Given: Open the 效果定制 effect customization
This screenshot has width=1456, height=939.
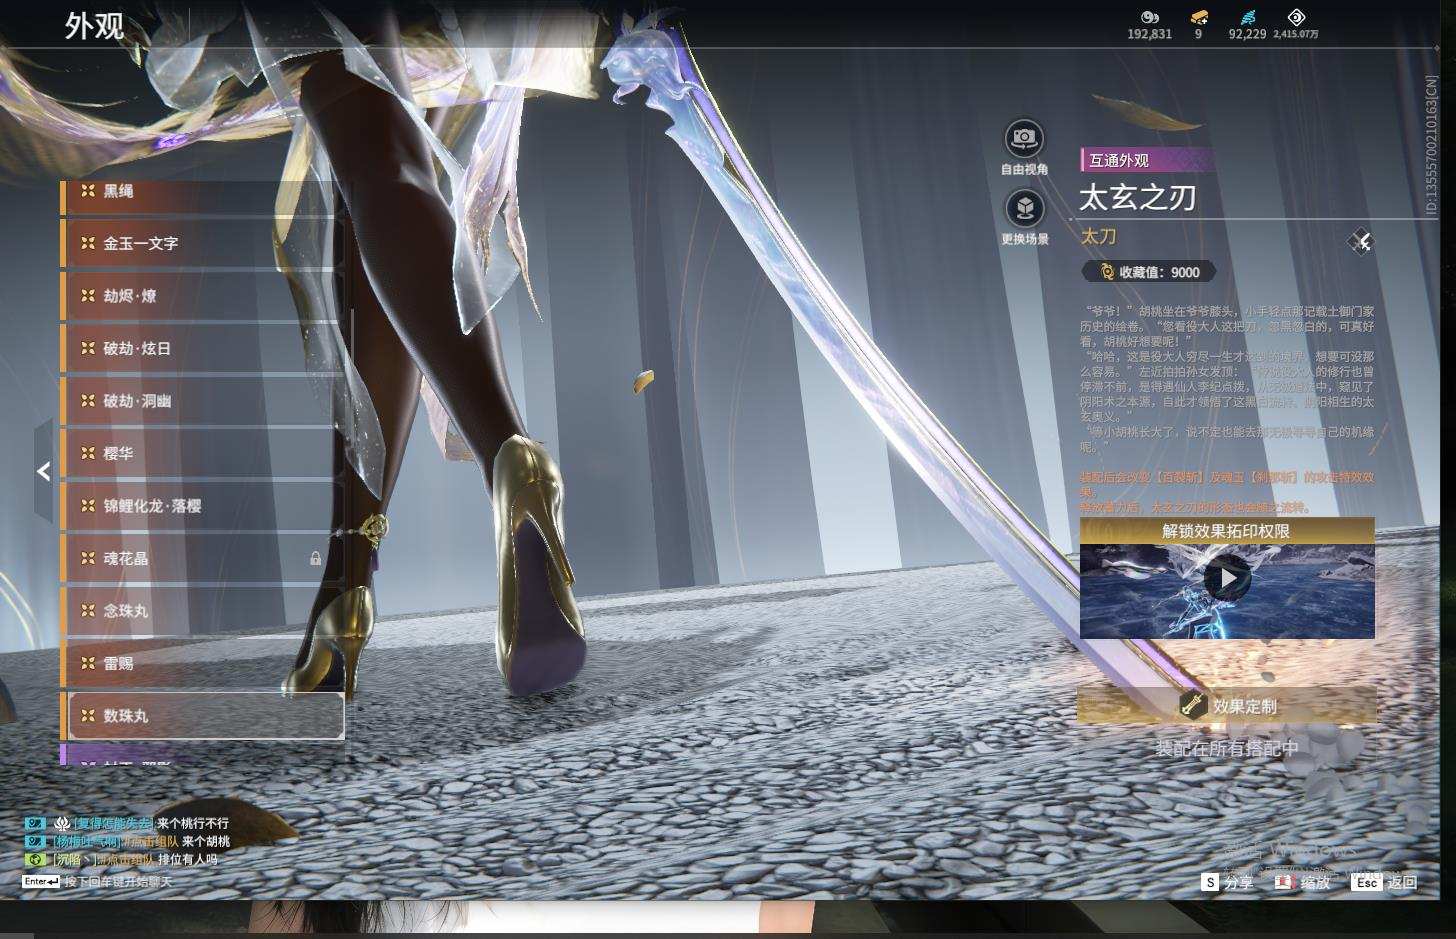Looking at the screenshot, I should click(1227, 706).
